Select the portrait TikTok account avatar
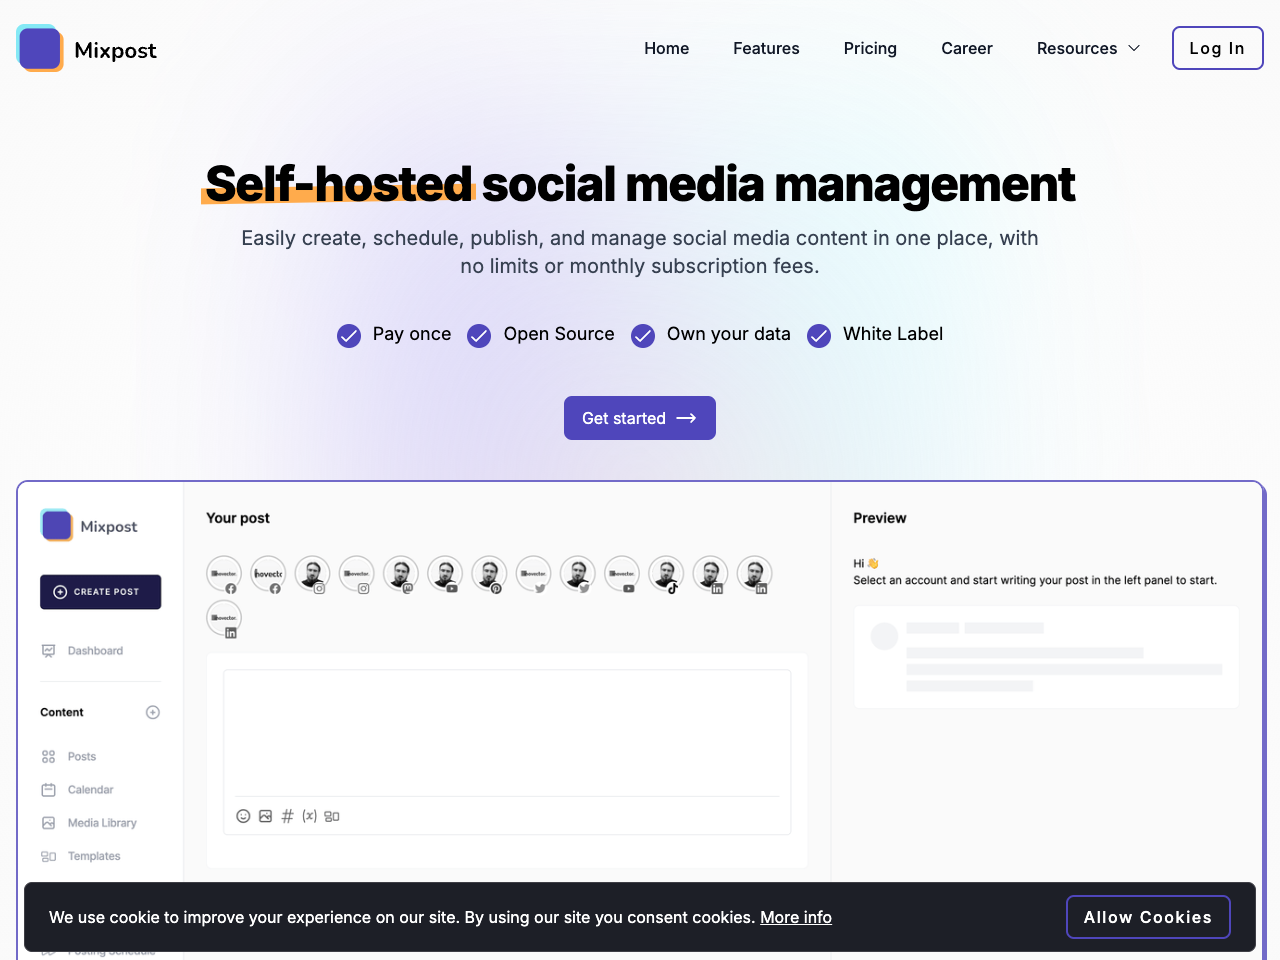The width and height of the screenshot is (1280, 960). click(x=666, y=574)
